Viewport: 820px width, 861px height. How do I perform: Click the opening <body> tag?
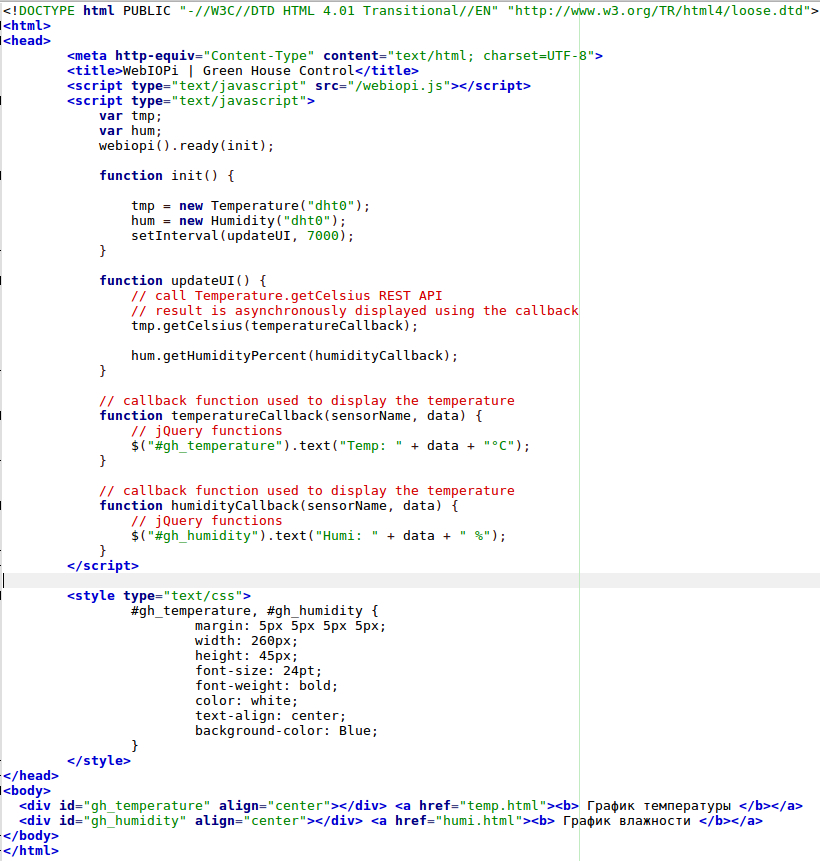pyautogui.click(x=27, y=791)
